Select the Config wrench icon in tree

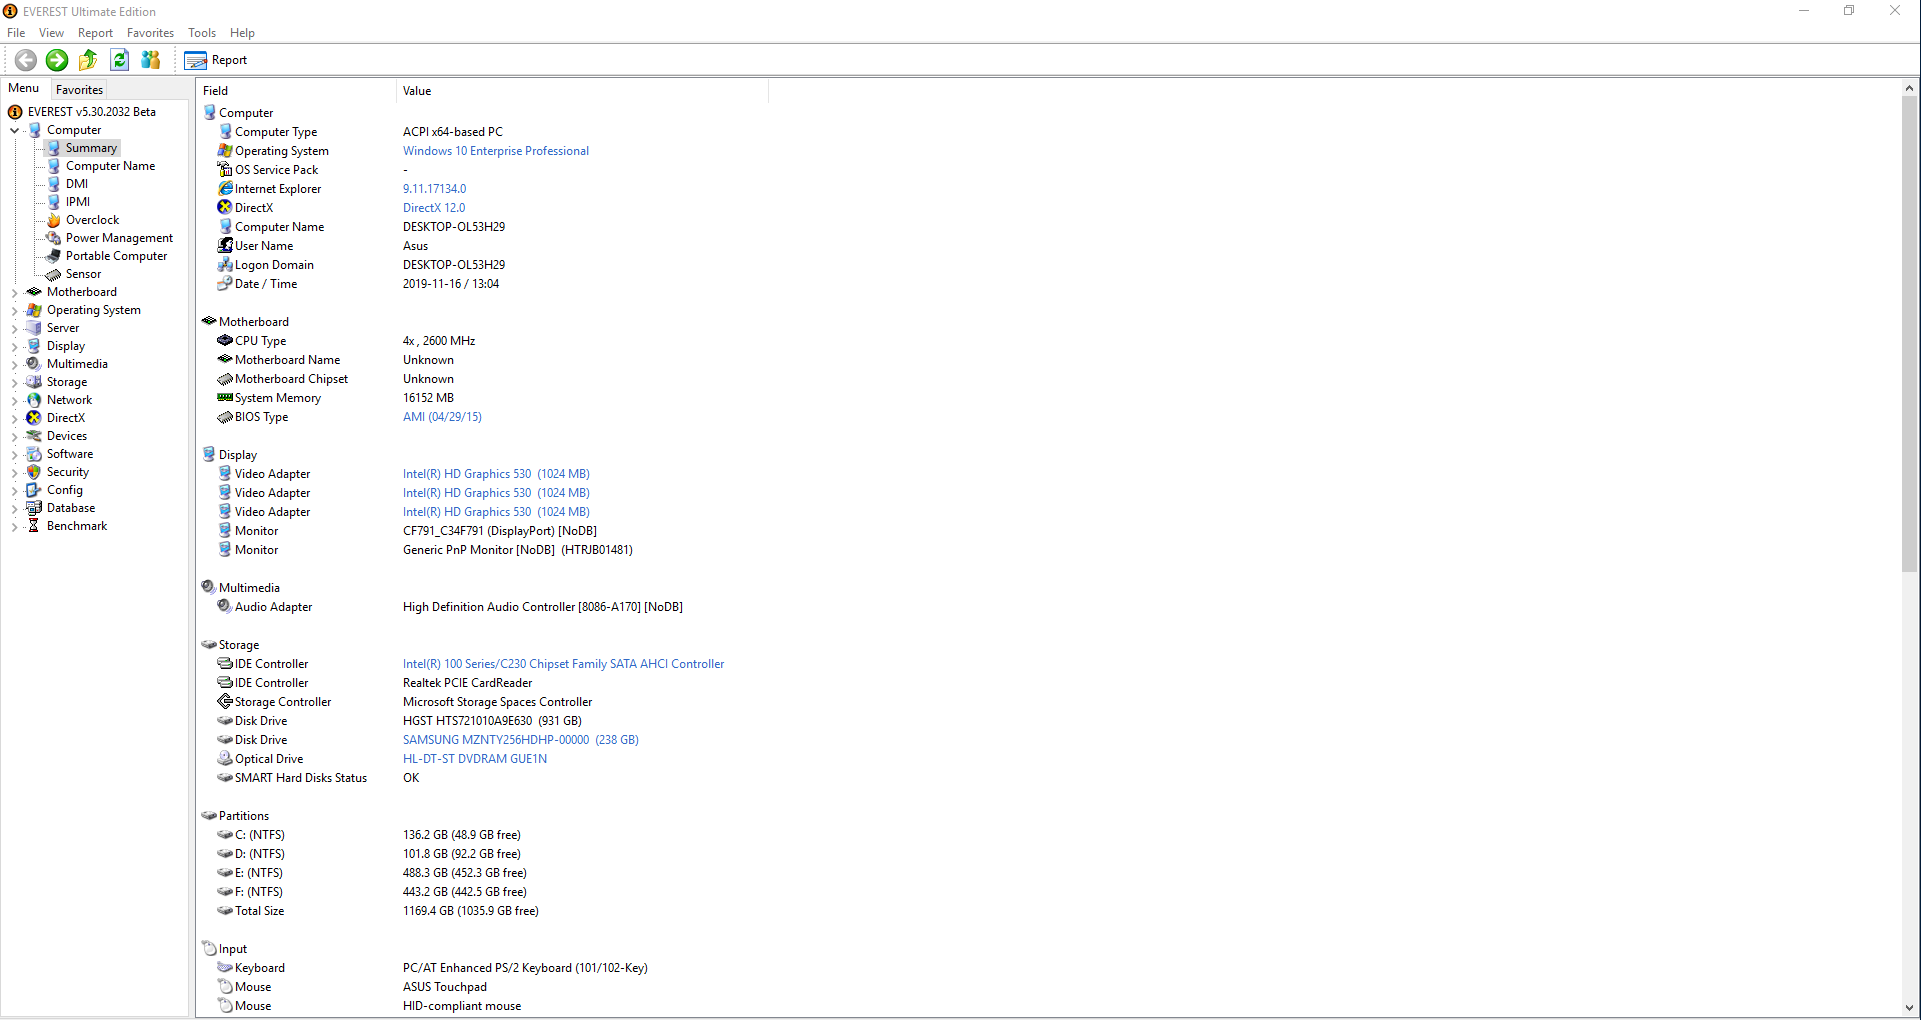(34, 490)
